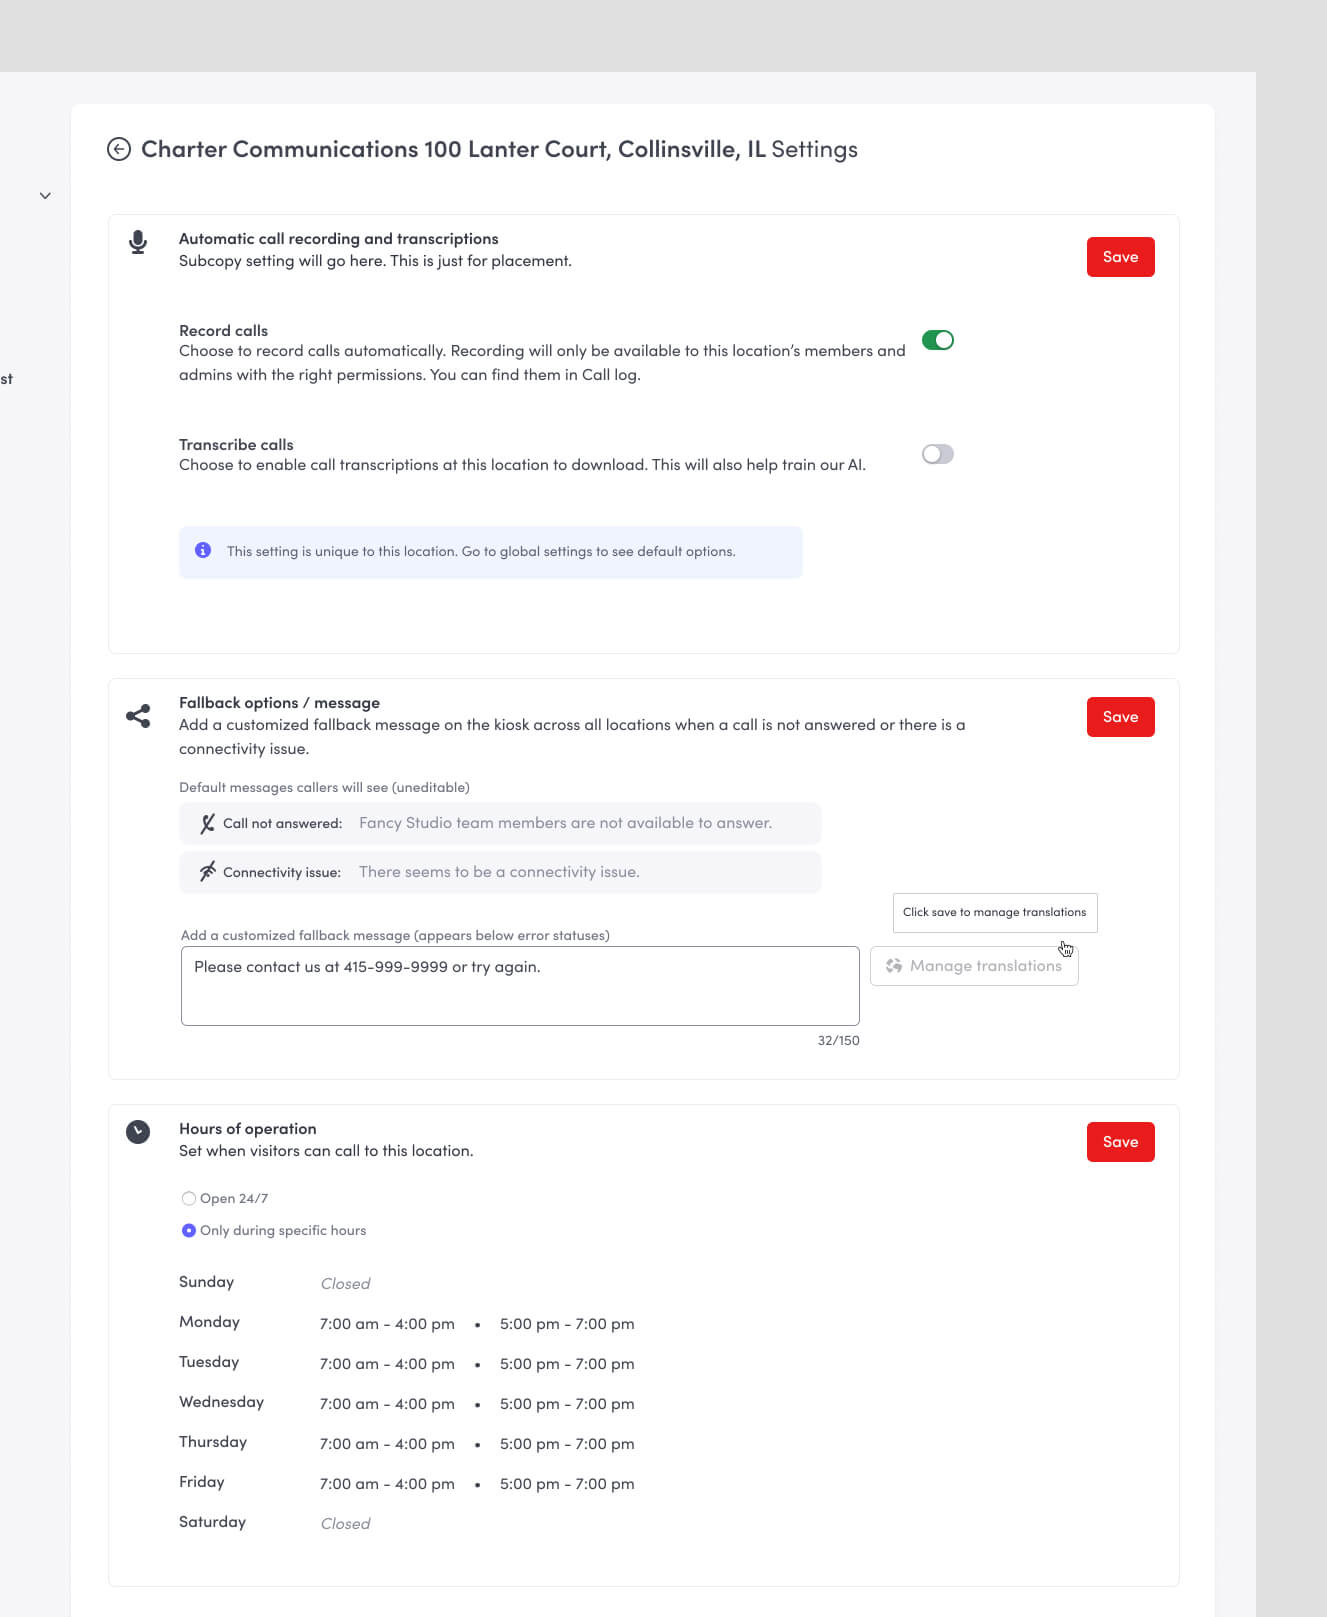Viewport: 1327px width, 1617px height.
Task: Click Thursday's 7:00 am - 4:00 pm hours
Action: tap(387, 1444)
